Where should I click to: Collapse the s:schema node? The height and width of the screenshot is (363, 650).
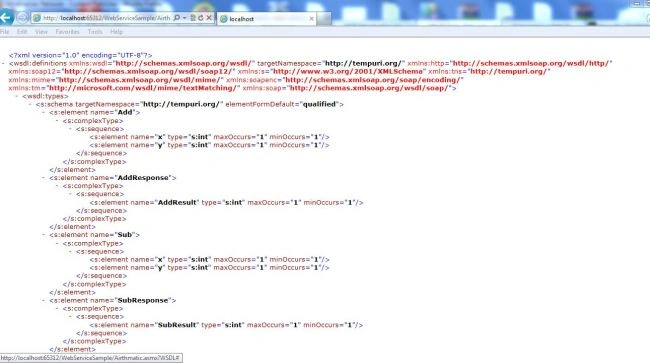click(30, 104)
